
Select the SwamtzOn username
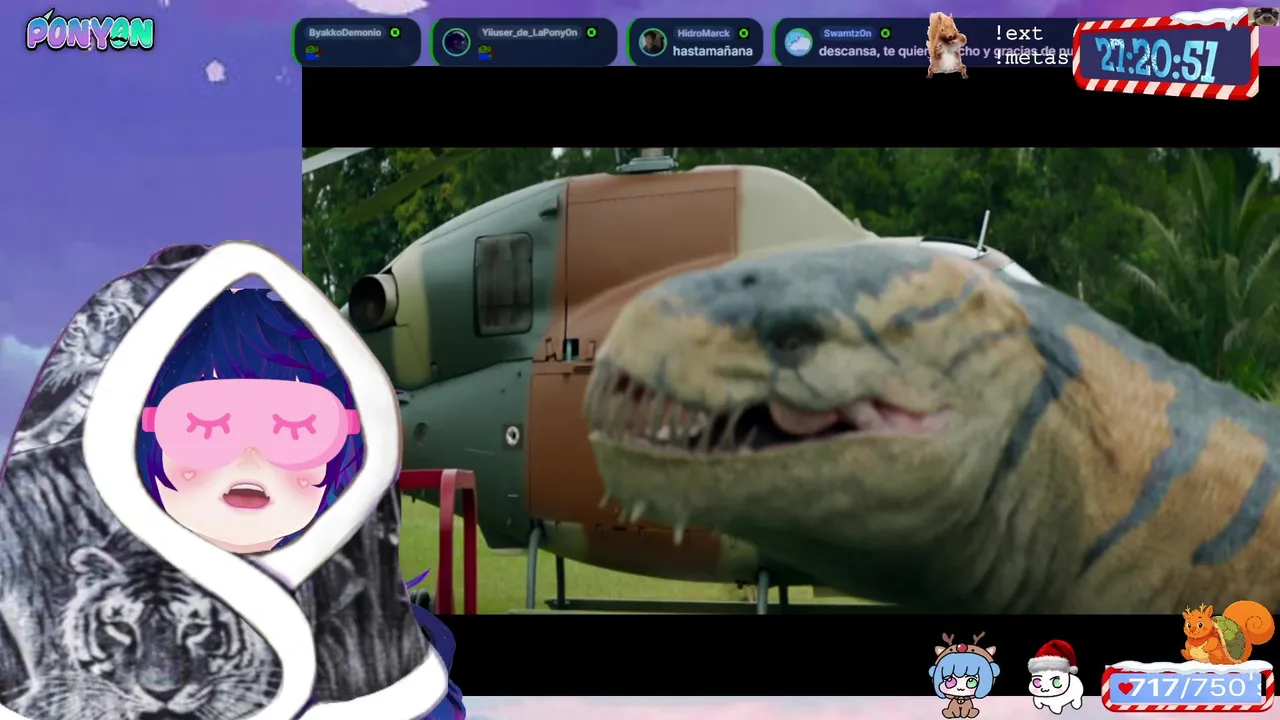847,33
